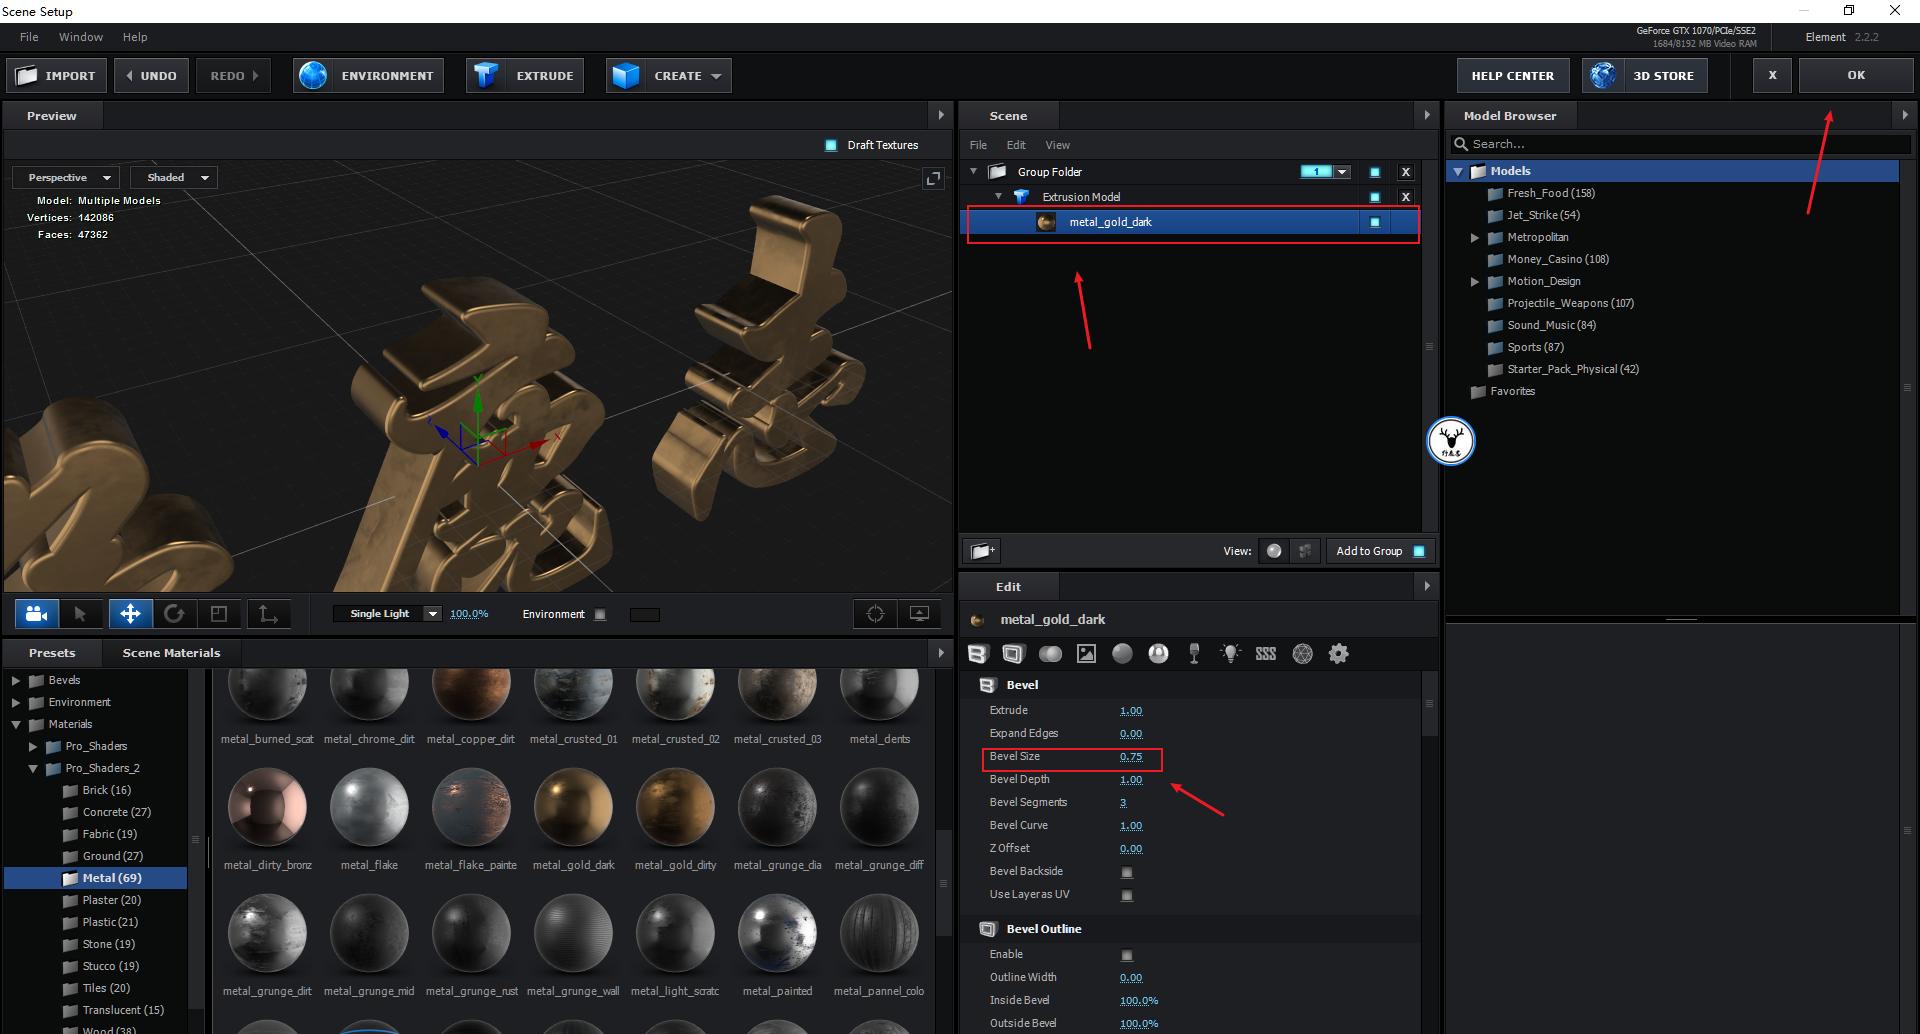This screenshot has width=1920, height=1034.
Task: Open the Window menu
Action: 80,37
